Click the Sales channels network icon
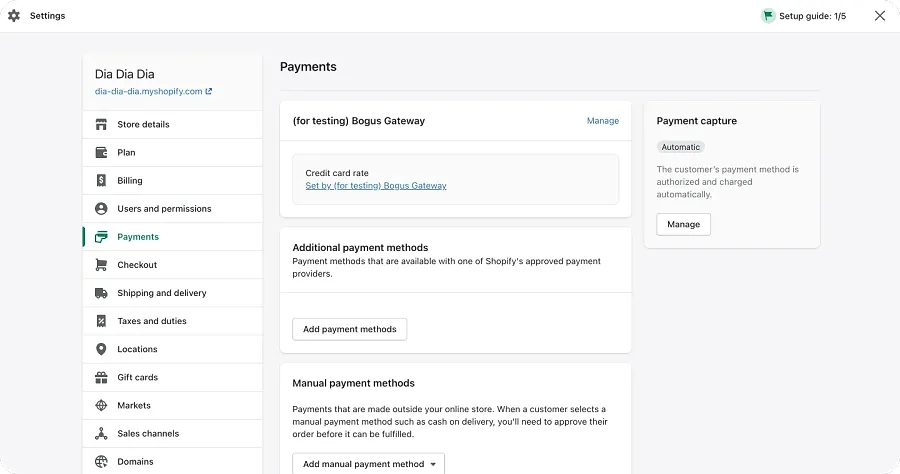 [x=101, y=433]
